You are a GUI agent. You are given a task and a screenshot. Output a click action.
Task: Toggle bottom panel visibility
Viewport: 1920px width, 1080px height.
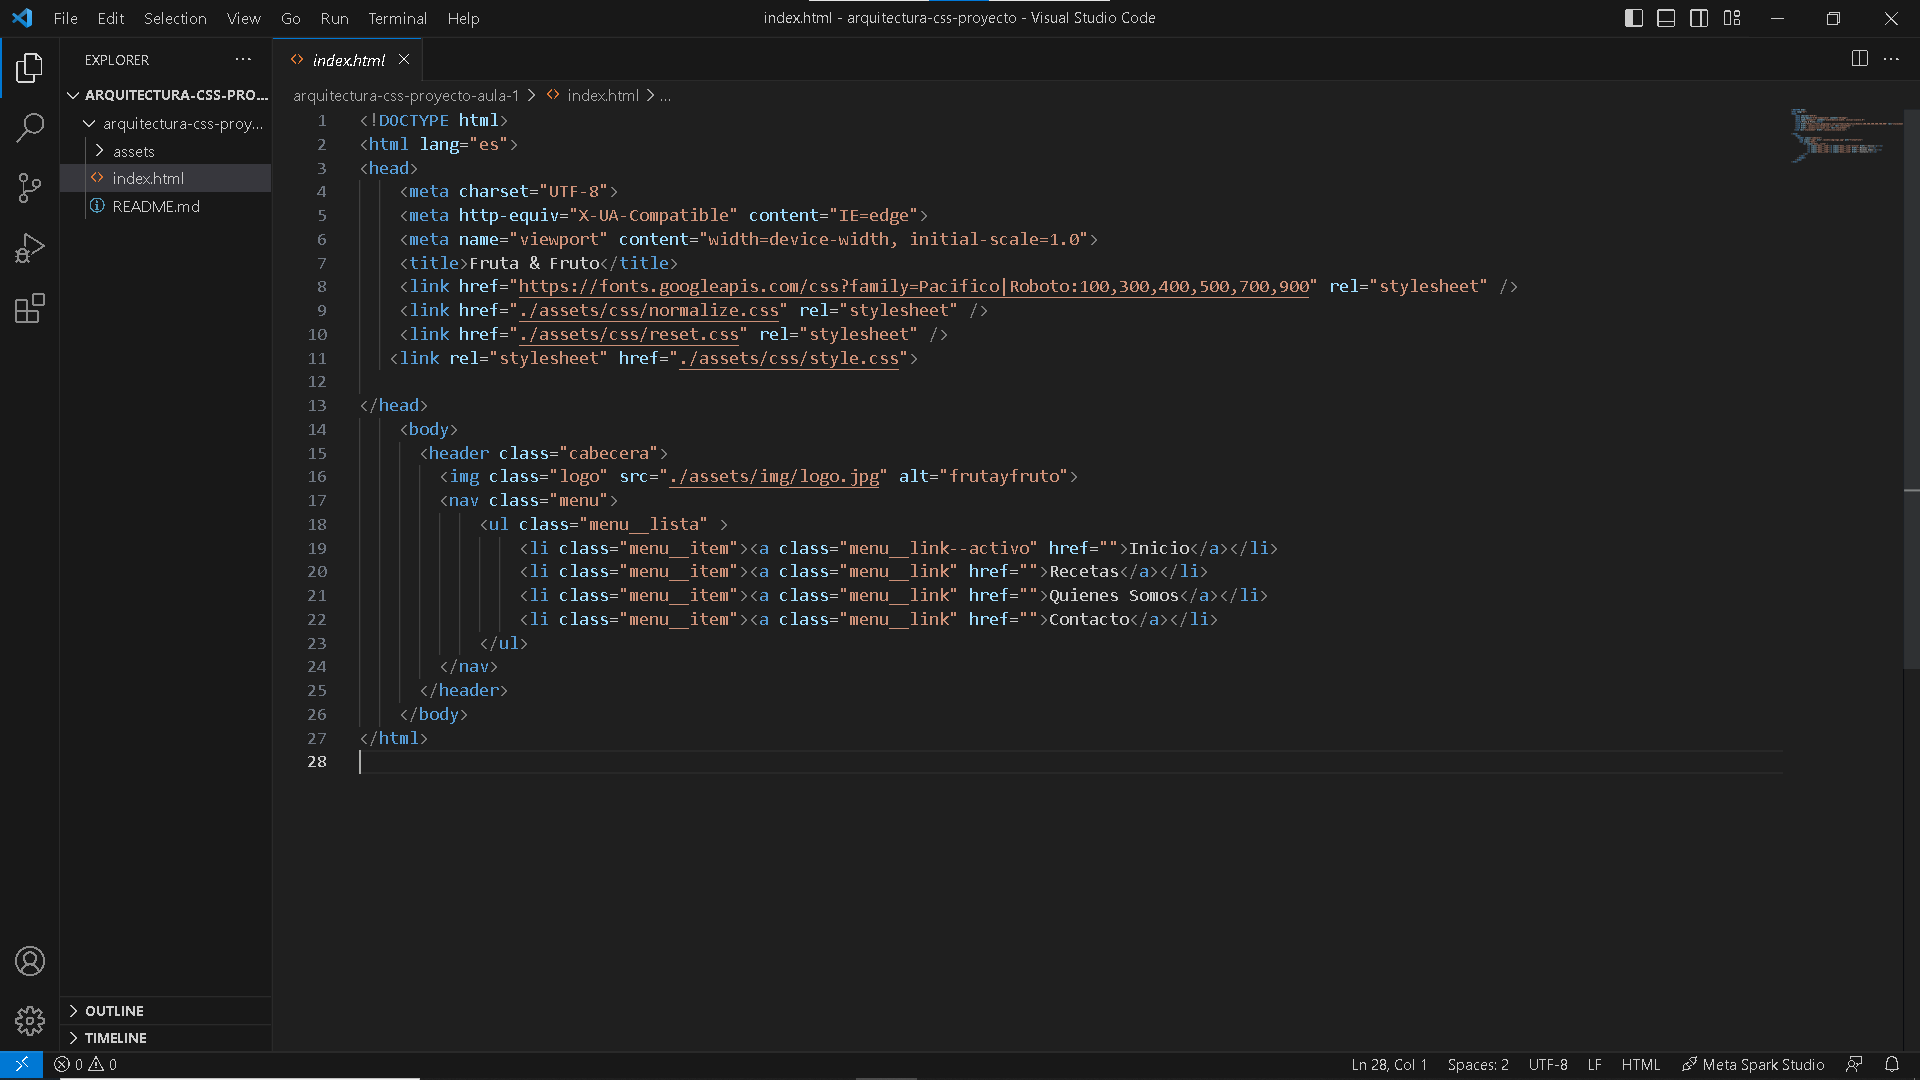tap(1666, 18)
